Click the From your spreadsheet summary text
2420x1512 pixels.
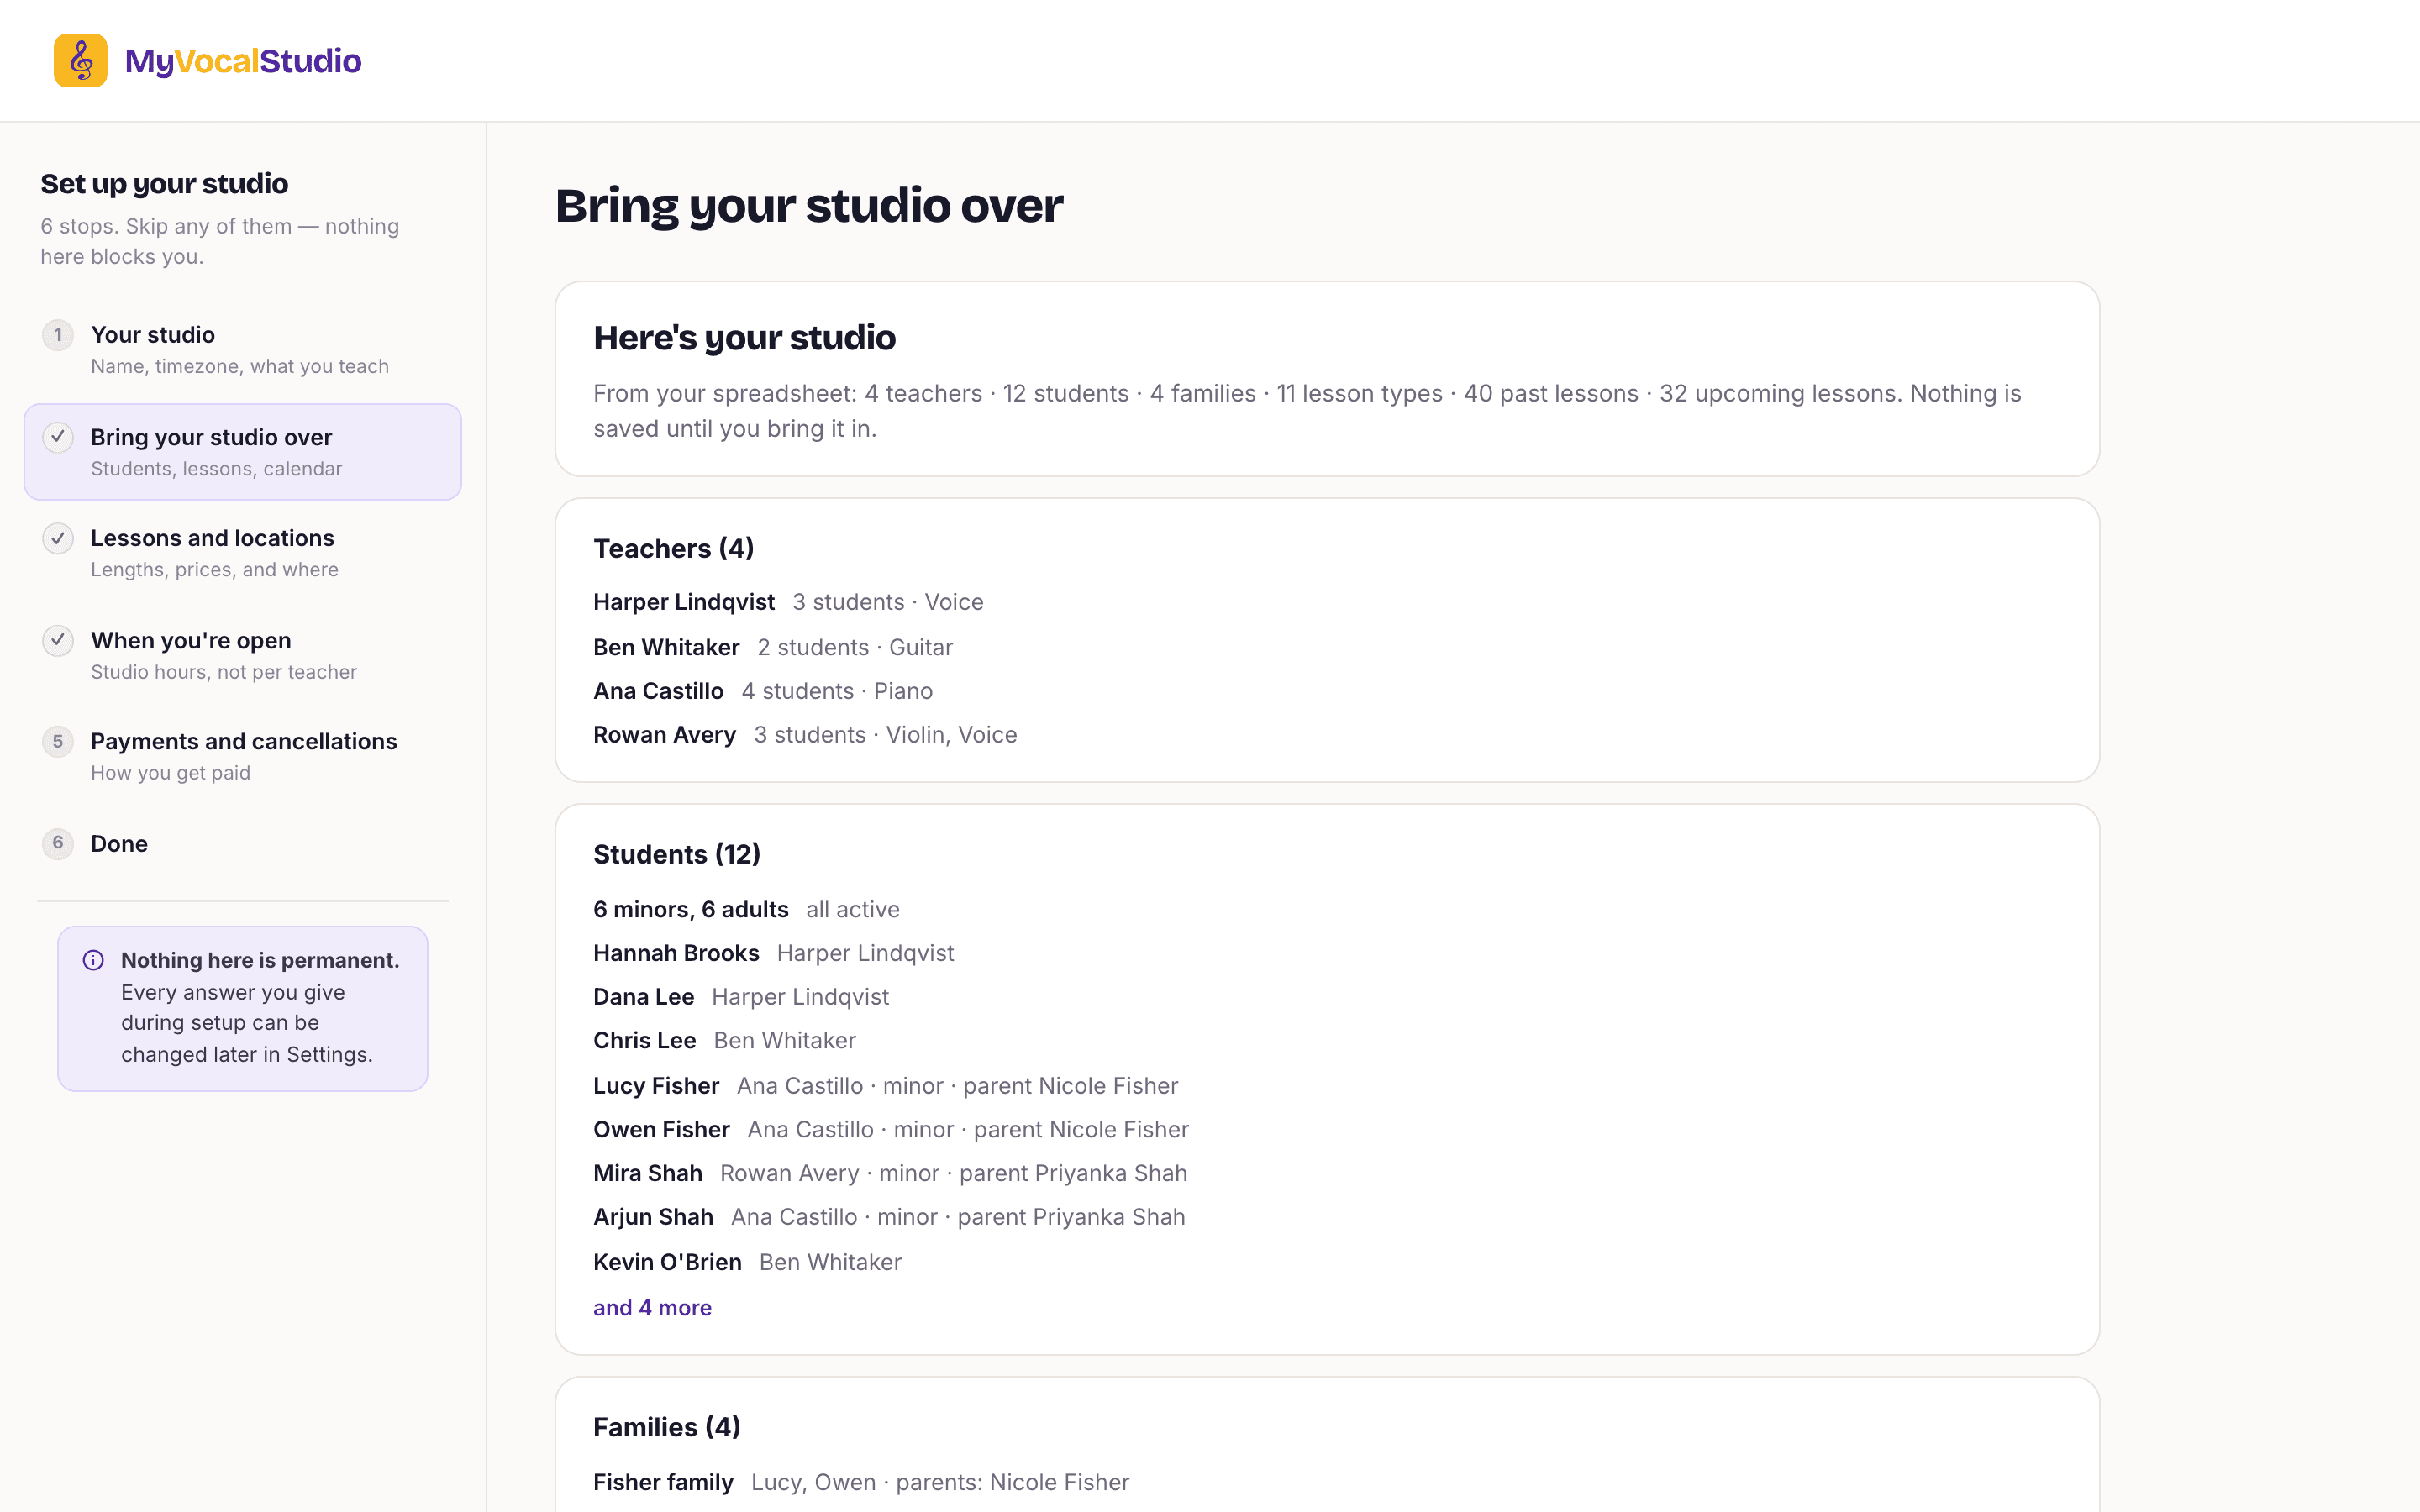point(1307,411)
